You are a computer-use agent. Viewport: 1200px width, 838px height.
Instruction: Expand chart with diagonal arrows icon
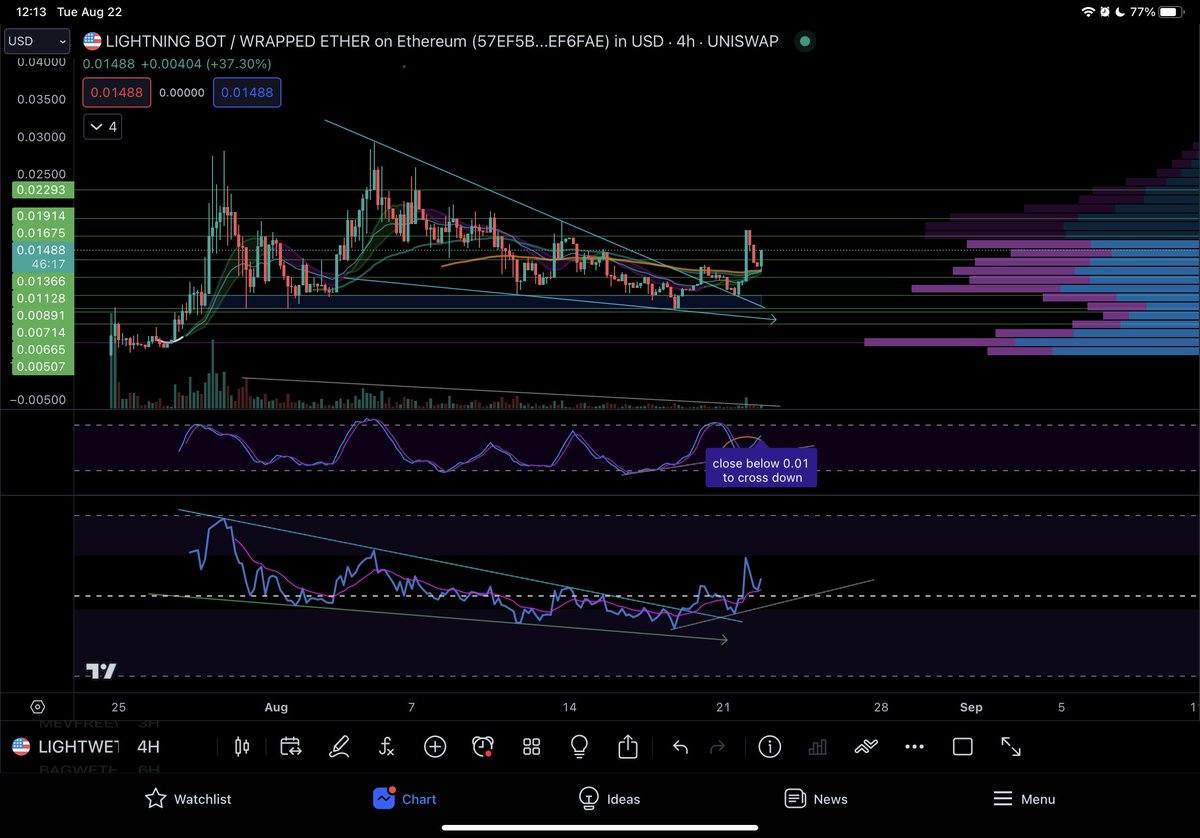1011,746
